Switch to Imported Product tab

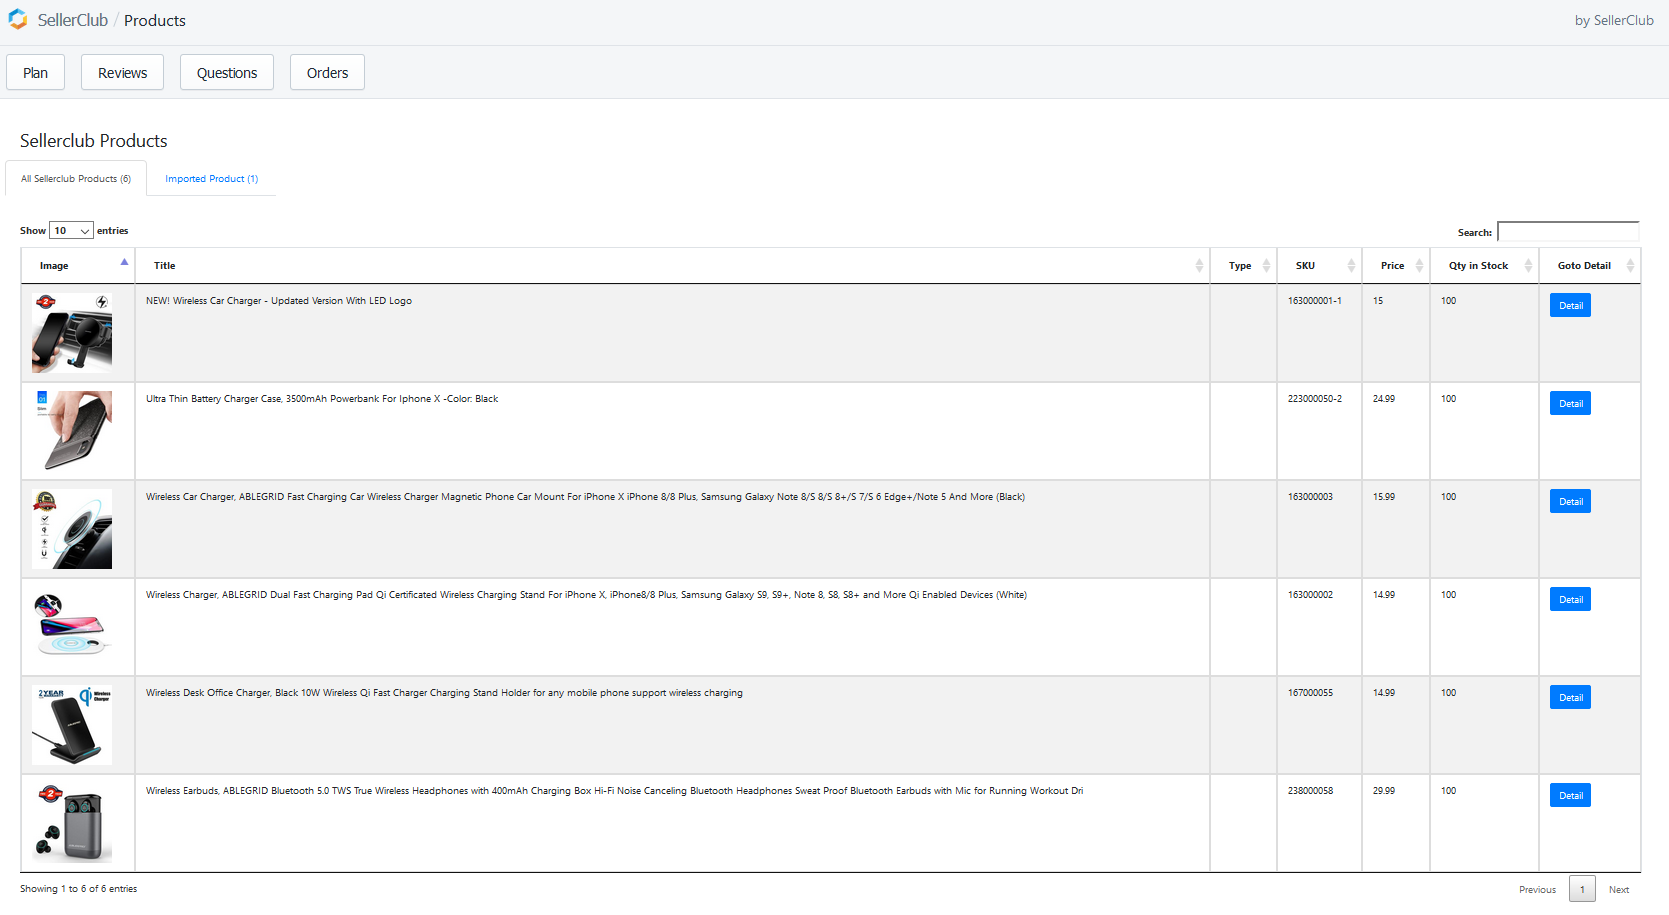coord(212,178)
